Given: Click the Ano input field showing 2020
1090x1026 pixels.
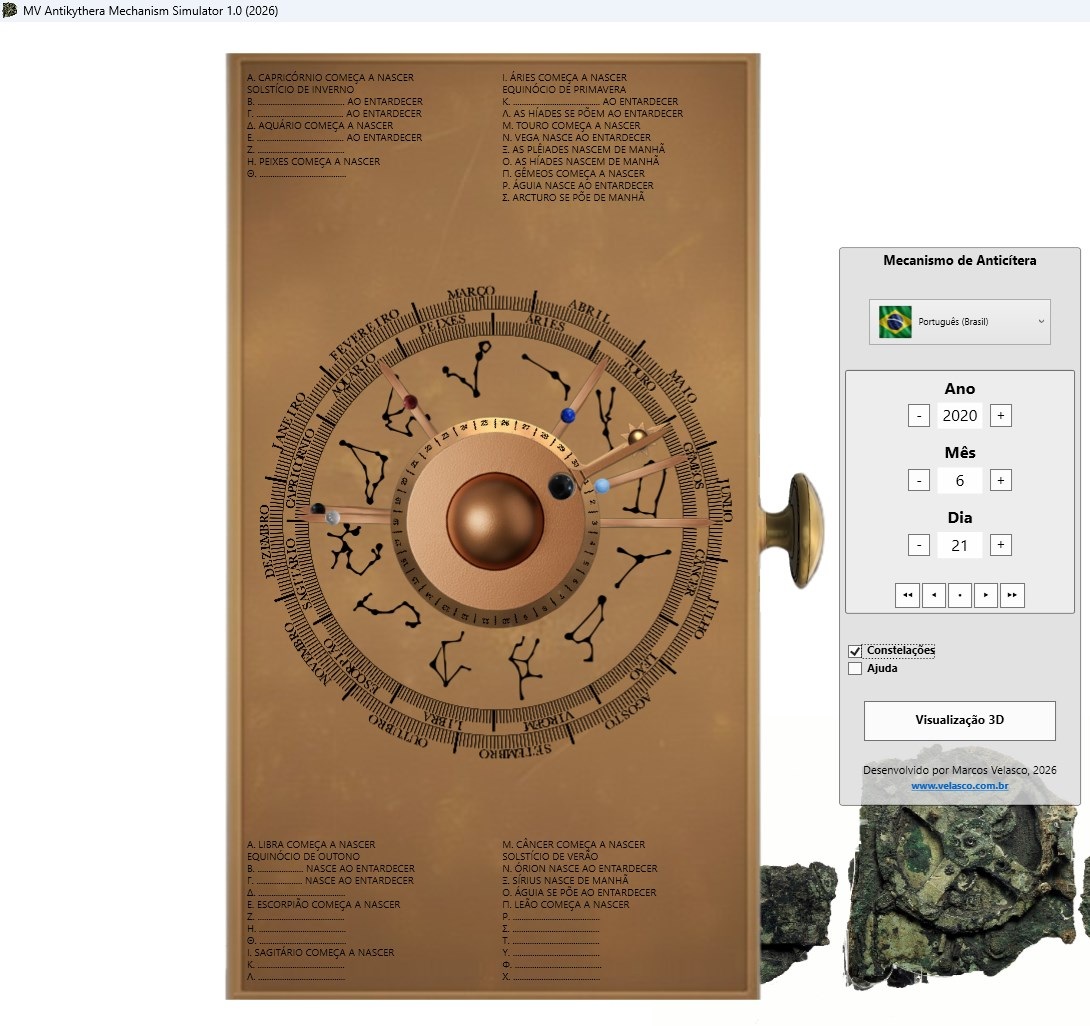Looking at the screenshot, I should [x=960, y=416].
